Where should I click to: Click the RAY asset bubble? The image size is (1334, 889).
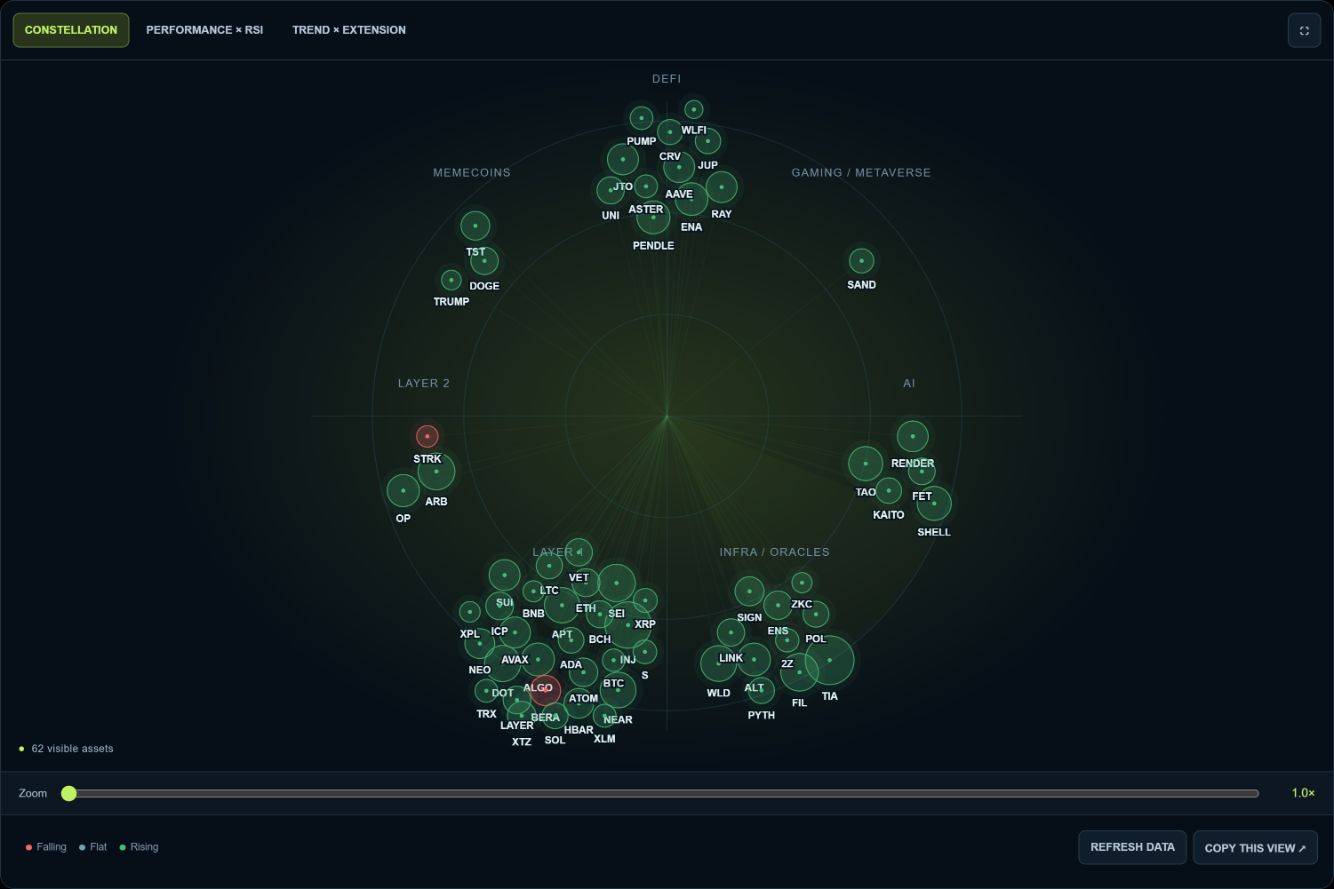[721, 187]
